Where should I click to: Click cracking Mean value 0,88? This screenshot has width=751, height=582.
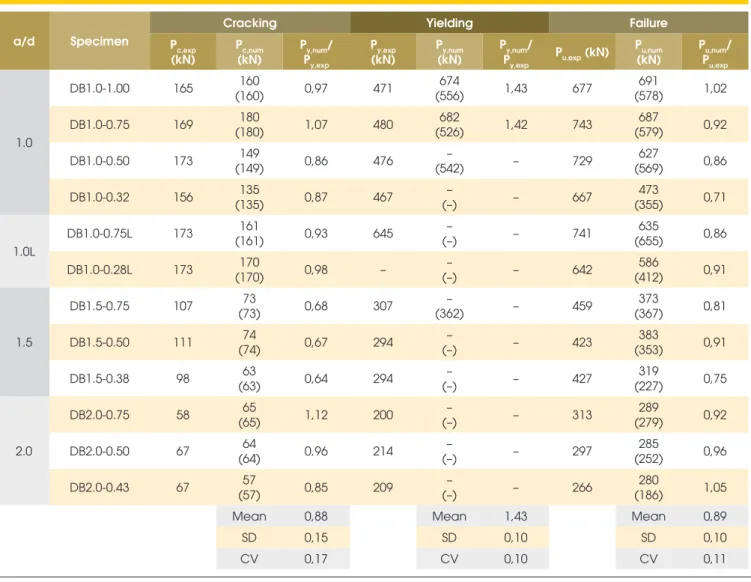point(316,516)
